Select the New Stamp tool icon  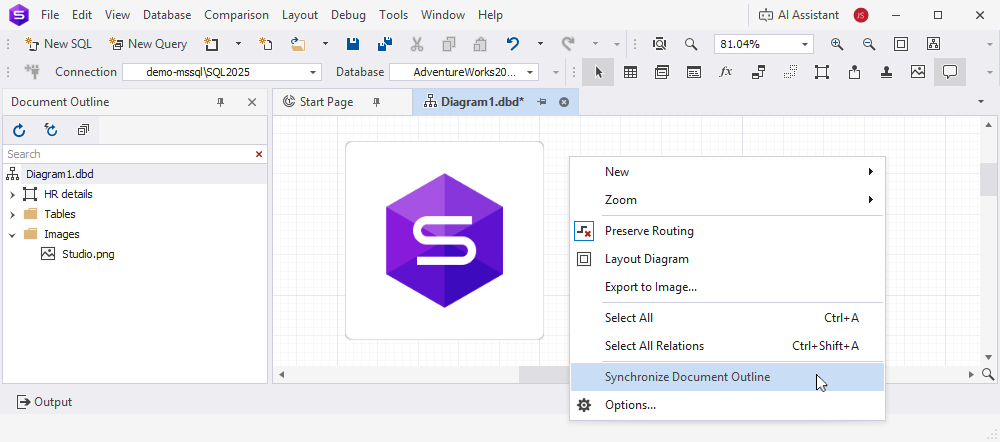pos(886,72)
